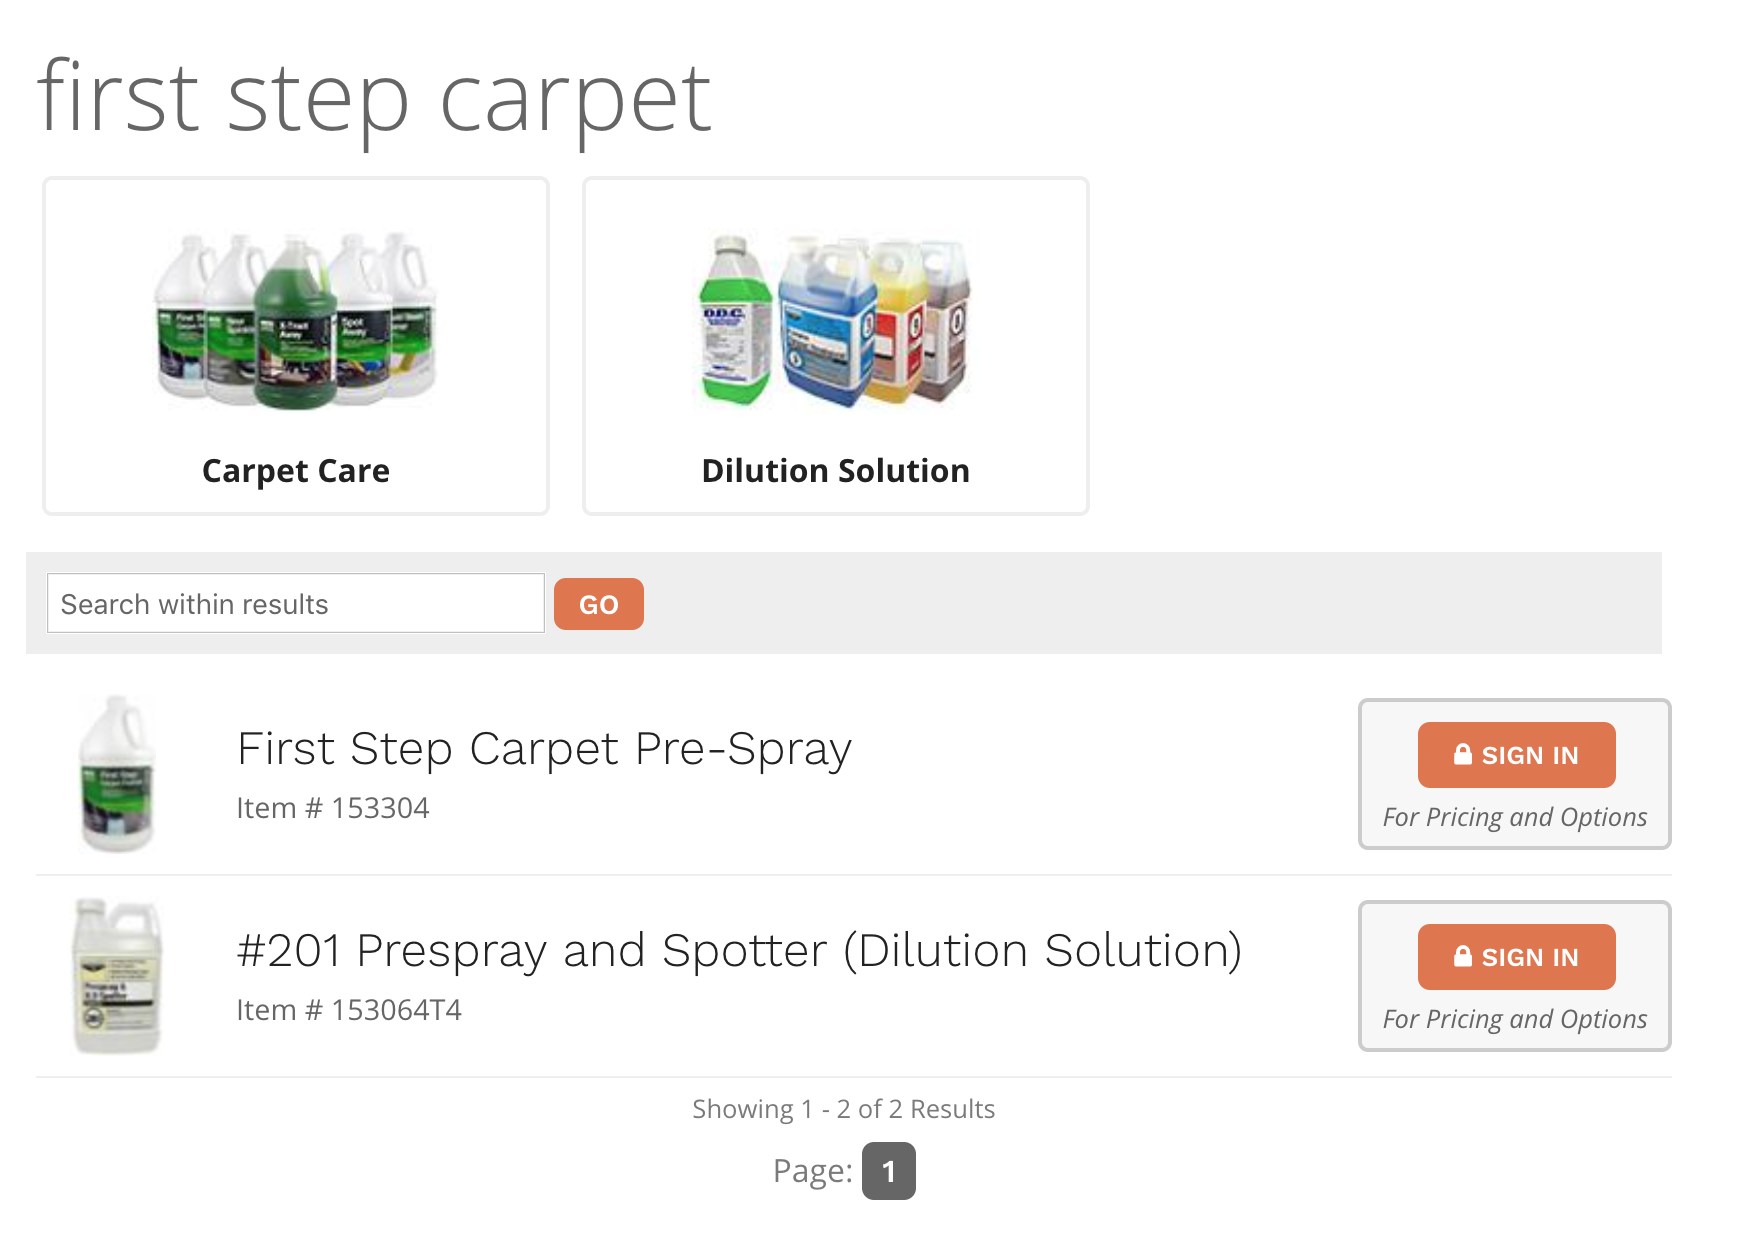This screenshot has height=1250, width=1748.
Task: Click the Carpet Care category label
Action: click(296, 471)
